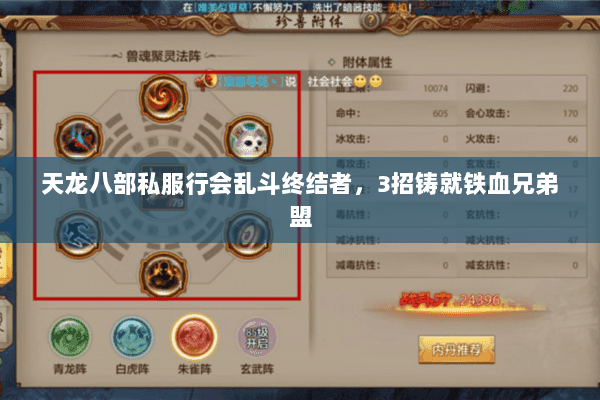Click the article title banner overlay
The height and width of the screenshot is (400, 600).
point(300,200)
